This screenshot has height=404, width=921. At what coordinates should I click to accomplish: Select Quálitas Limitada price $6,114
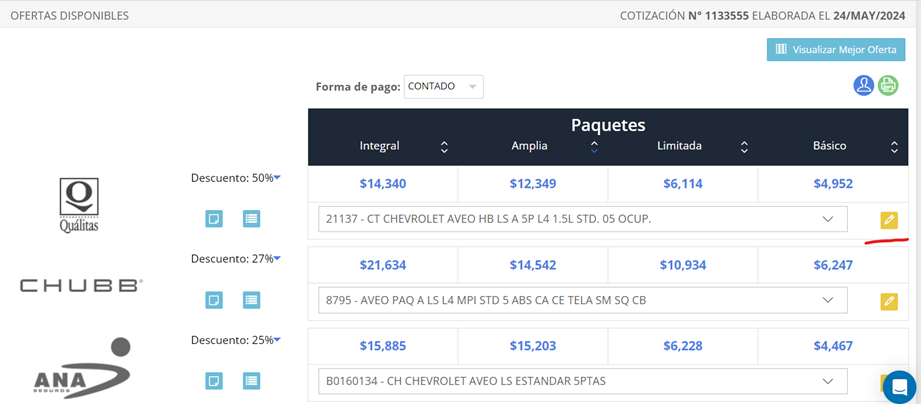point(683,184)
